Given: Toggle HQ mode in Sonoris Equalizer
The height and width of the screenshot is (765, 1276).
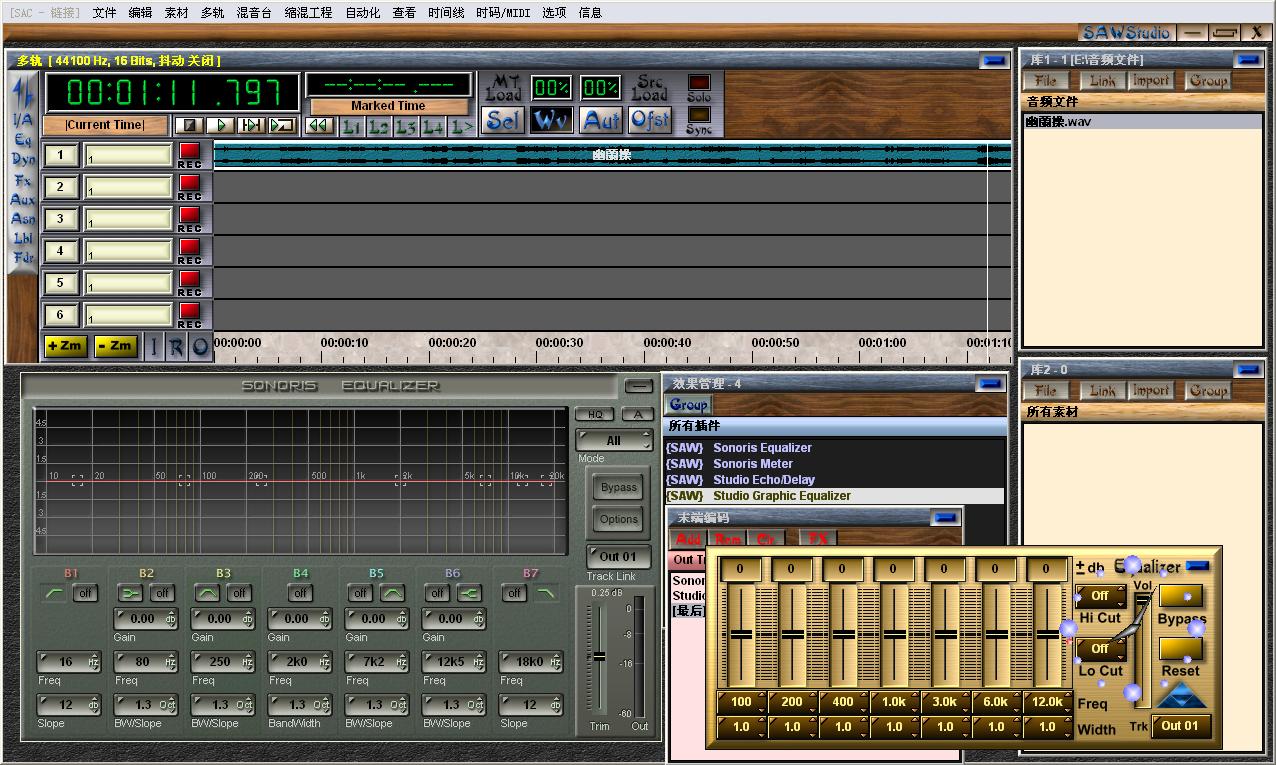Looking at the screenshot, I should coord(595,414).
